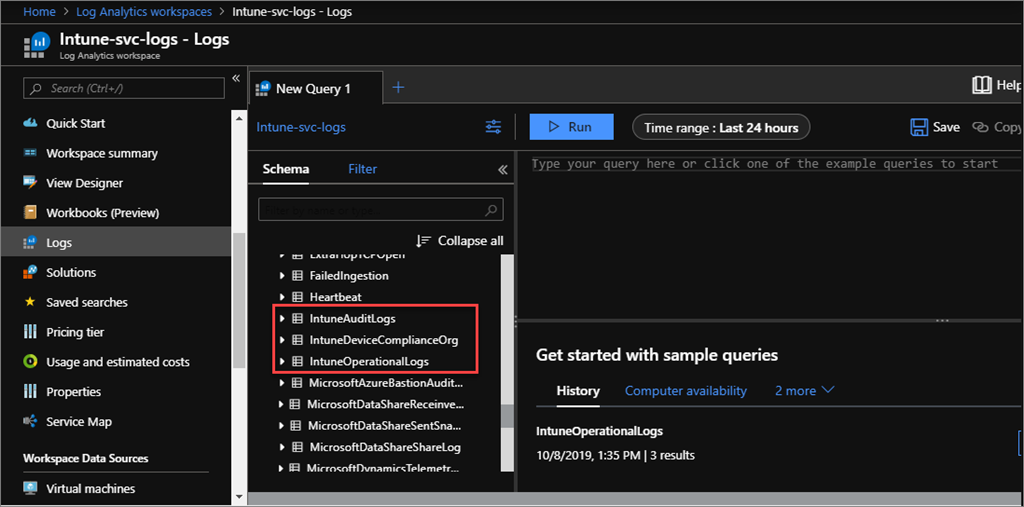Expand the FailedIngestion table node
This screenshot has width=1024, height=507.
coord(281,276)
